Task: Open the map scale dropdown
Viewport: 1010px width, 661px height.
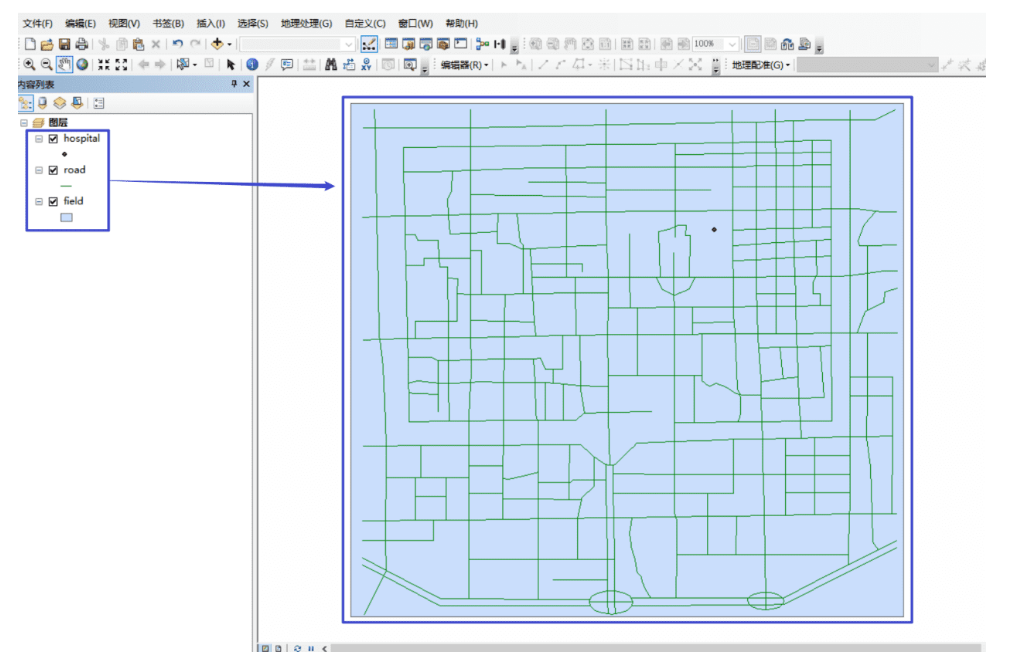Action: pos(348,44)
